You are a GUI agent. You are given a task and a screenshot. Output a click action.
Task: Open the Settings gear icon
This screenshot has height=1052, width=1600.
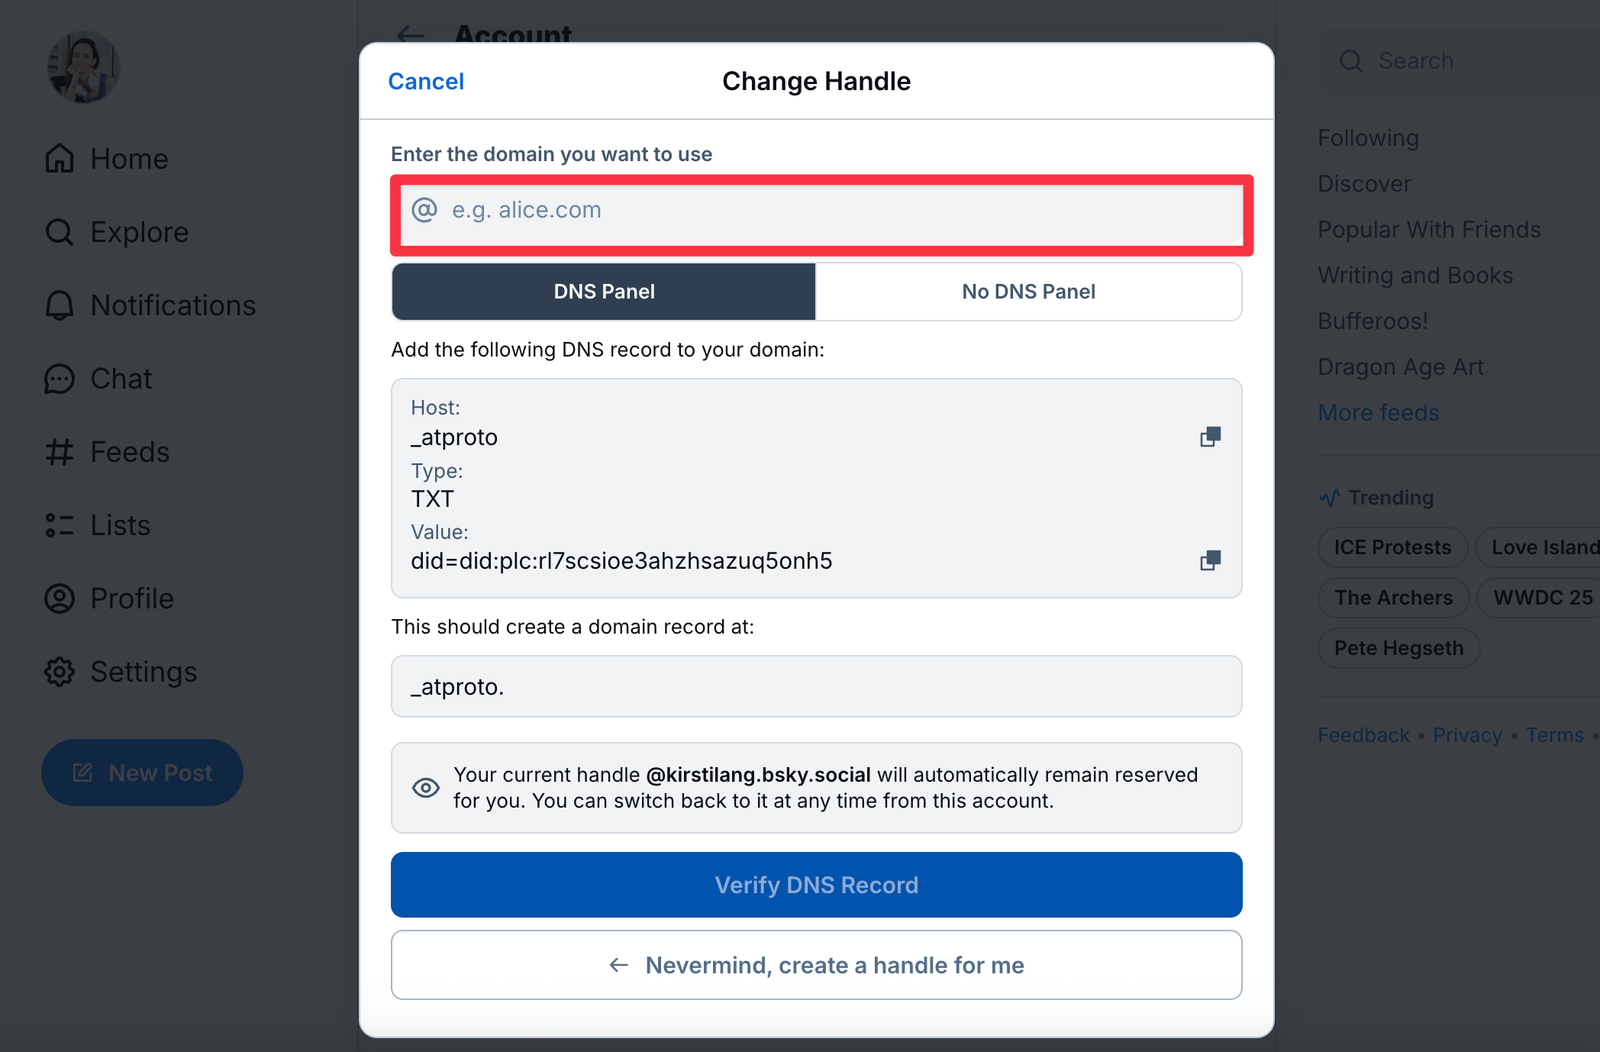click(60, 671)
